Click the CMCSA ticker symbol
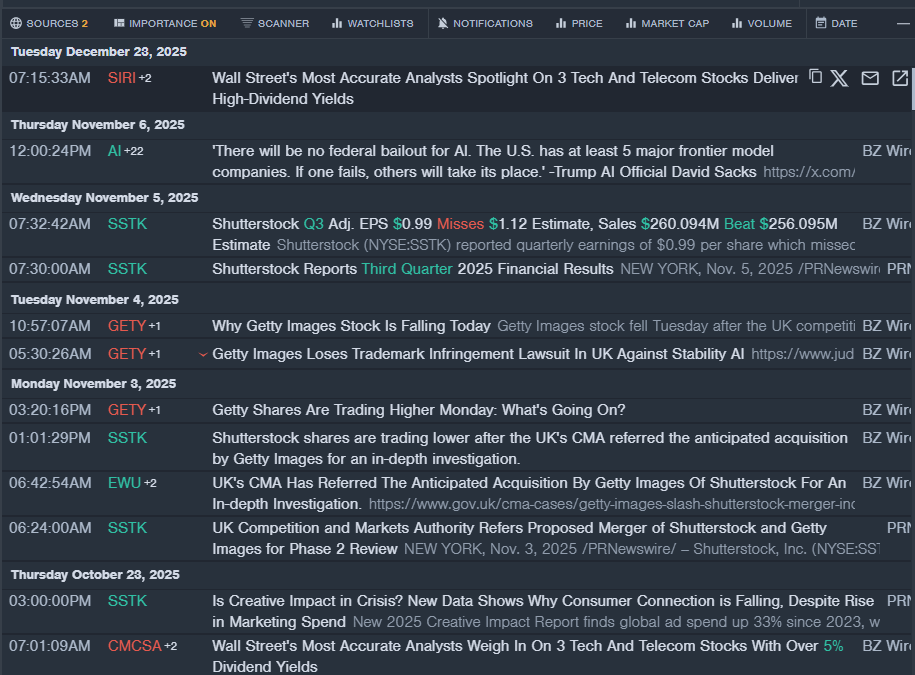This screenshot has width=915, height=675. click(x=135, y=646)
